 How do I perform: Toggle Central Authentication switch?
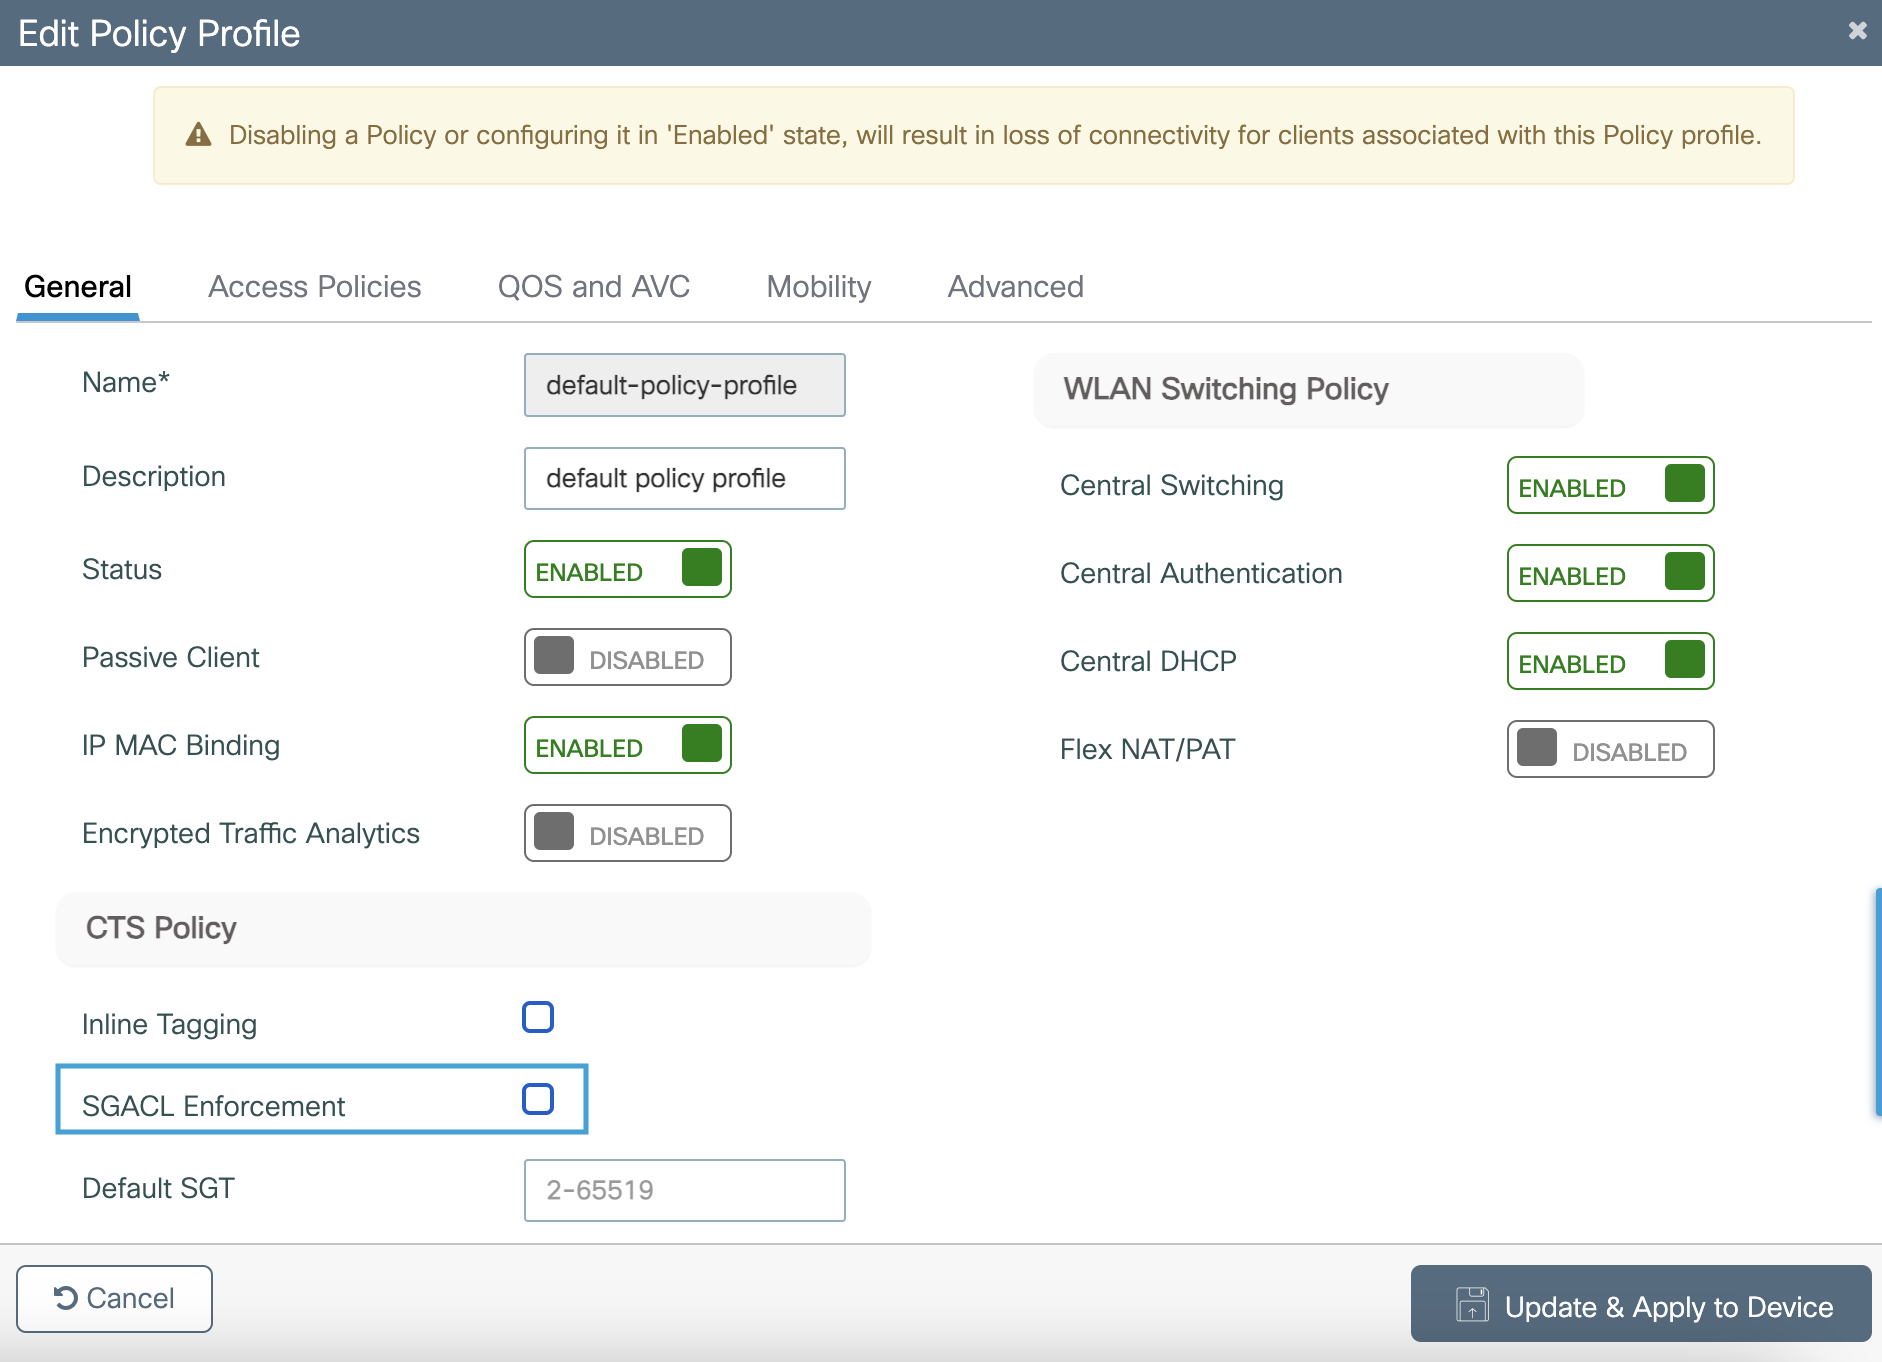[1610, 574]
